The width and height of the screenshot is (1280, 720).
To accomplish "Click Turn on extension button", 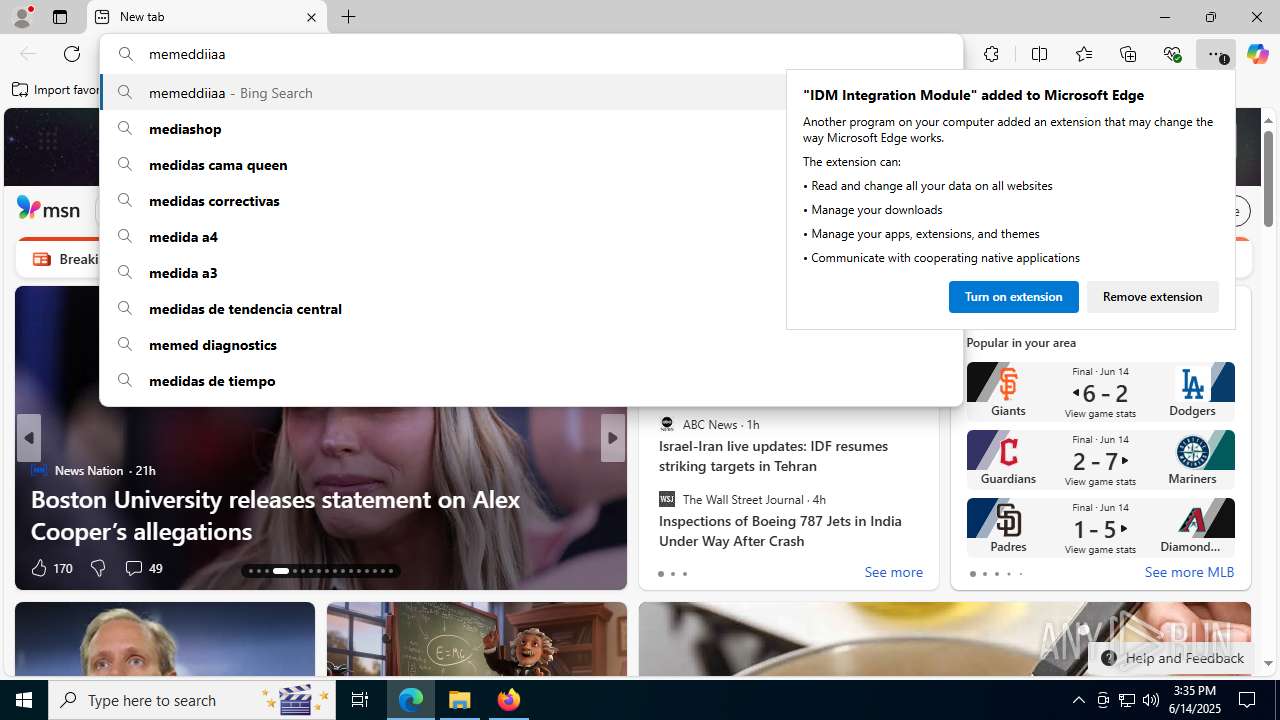I will pos(1013,297).
